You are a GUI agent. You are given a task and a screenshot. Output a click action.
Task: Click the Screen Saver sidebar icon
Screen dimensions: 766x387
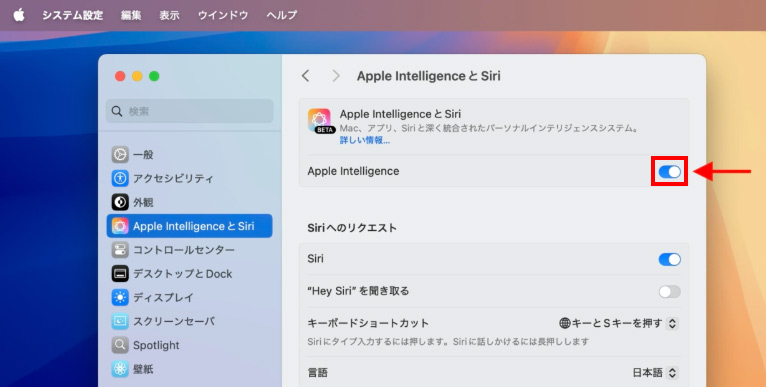tap(120, 321)
